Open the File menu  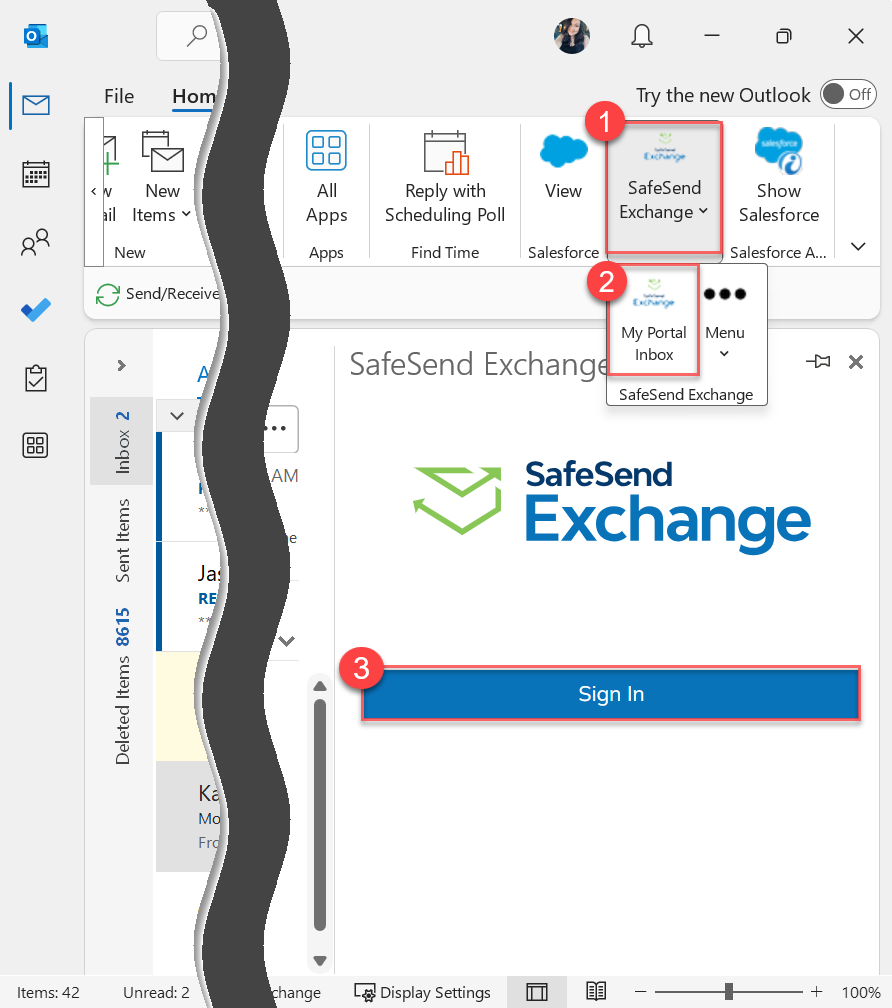pos(118,96)
